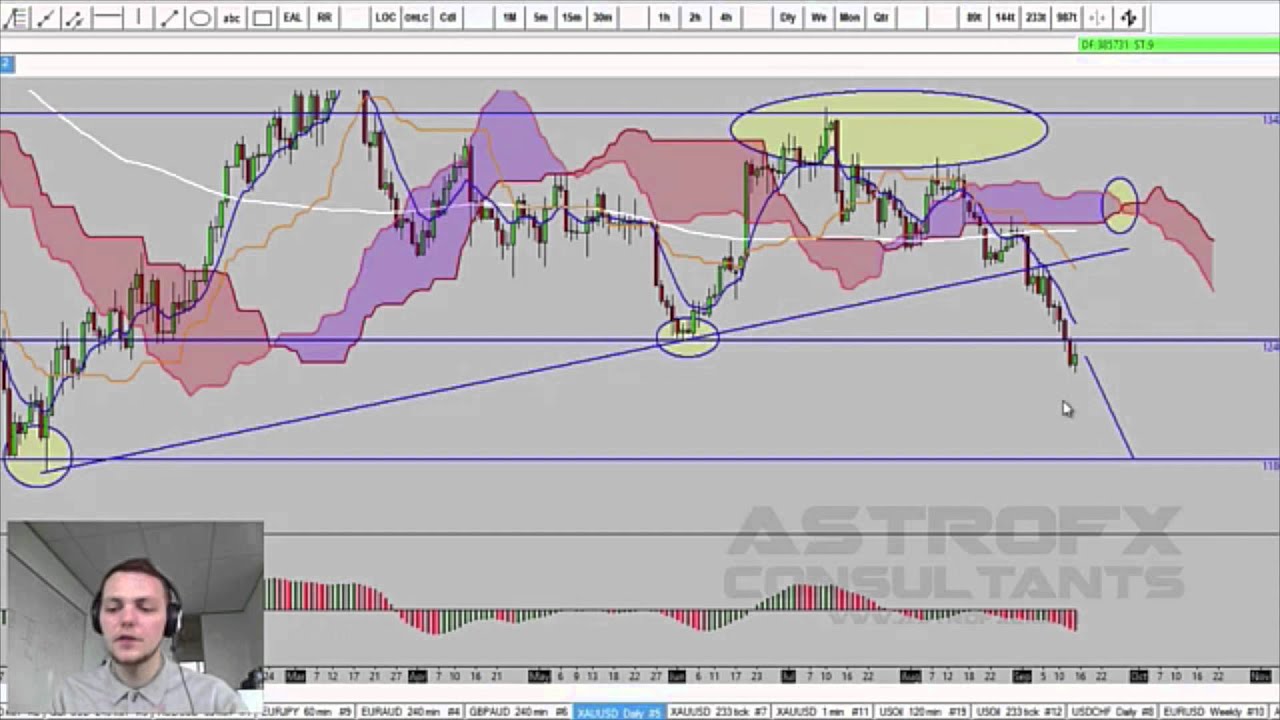Screen dimensions: 1280x720
Task: Select the abc text label tool
Action: 231,17
